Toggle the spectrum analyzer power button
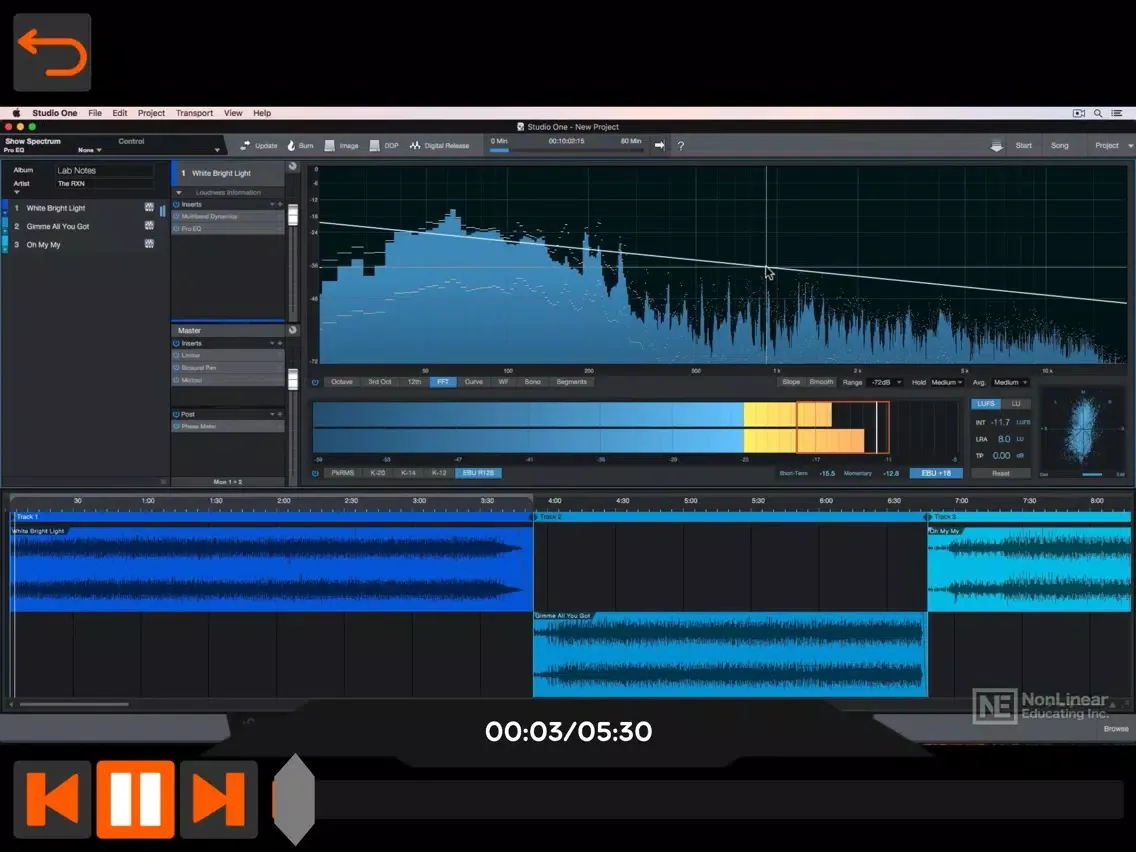This screenshot has height=852, width=1136. point(315,382)
